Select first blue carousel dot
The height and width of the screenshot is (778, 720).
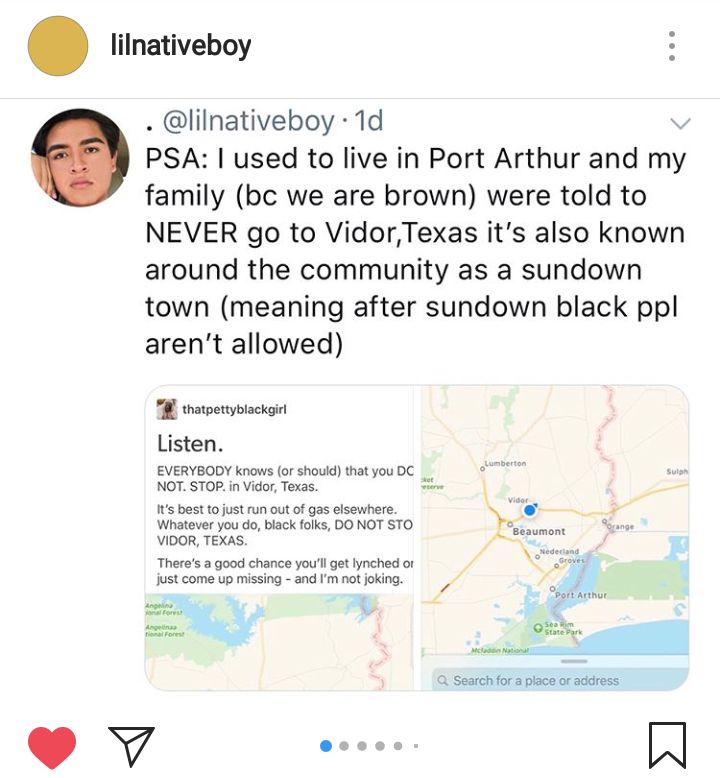pyautogui.click(x=326, y=746)
